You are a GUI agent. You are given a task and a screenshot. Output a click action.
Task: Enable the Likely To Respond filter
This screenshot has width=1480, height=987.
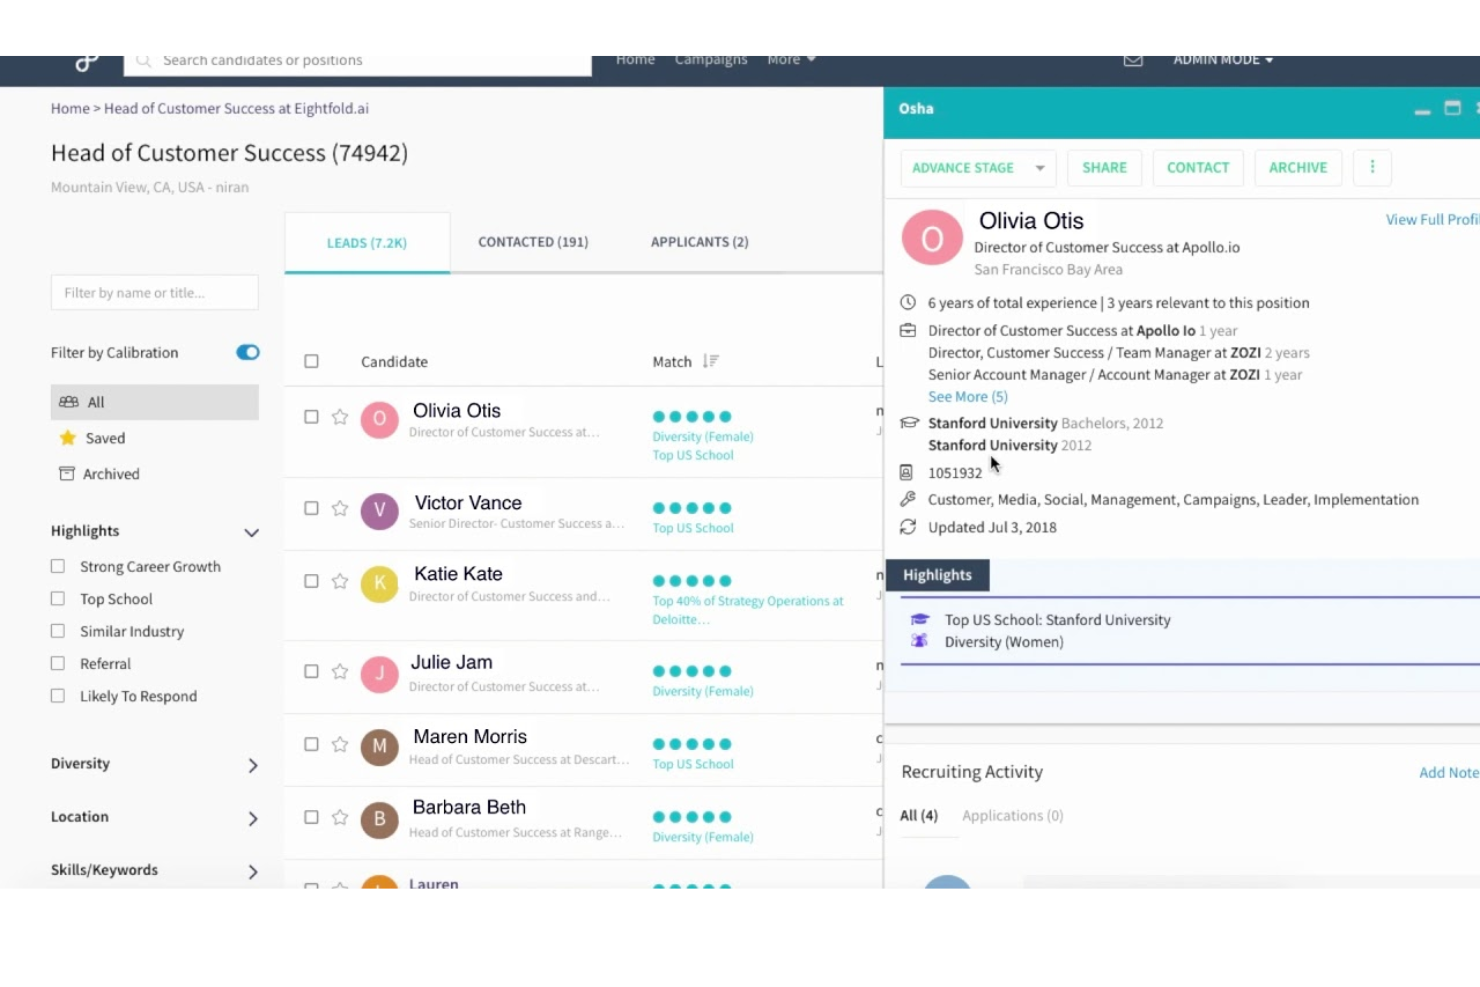point(58,696)
